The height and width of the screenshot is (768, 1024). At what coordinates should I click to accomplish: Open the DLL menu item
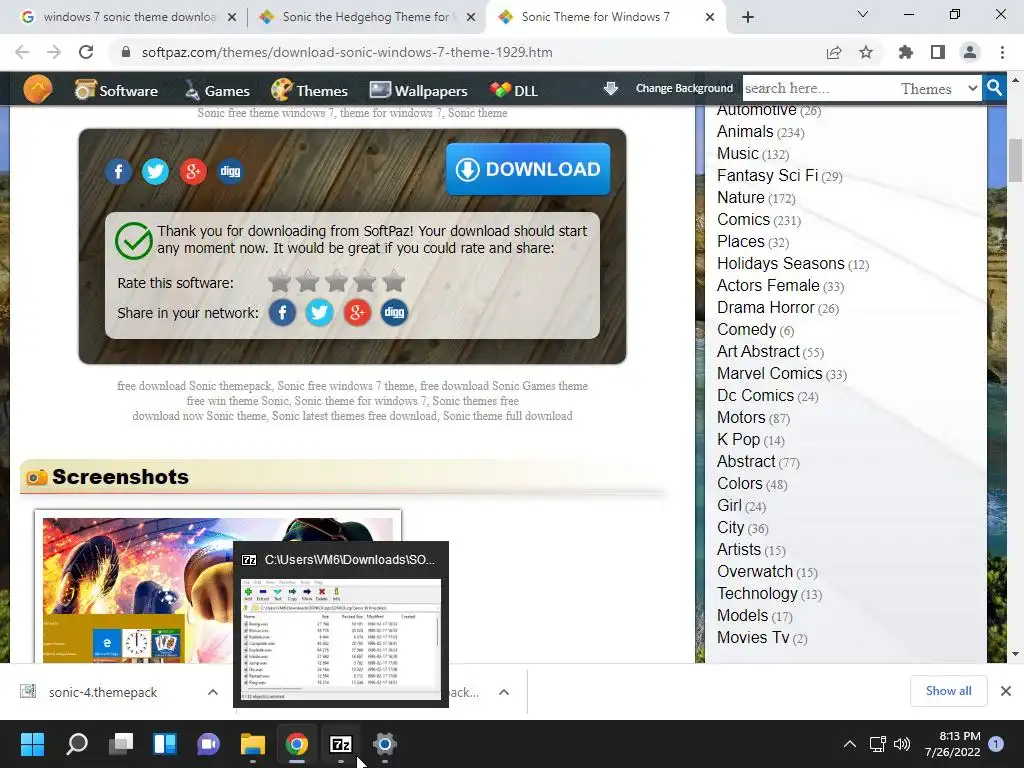tap(514, 90)
